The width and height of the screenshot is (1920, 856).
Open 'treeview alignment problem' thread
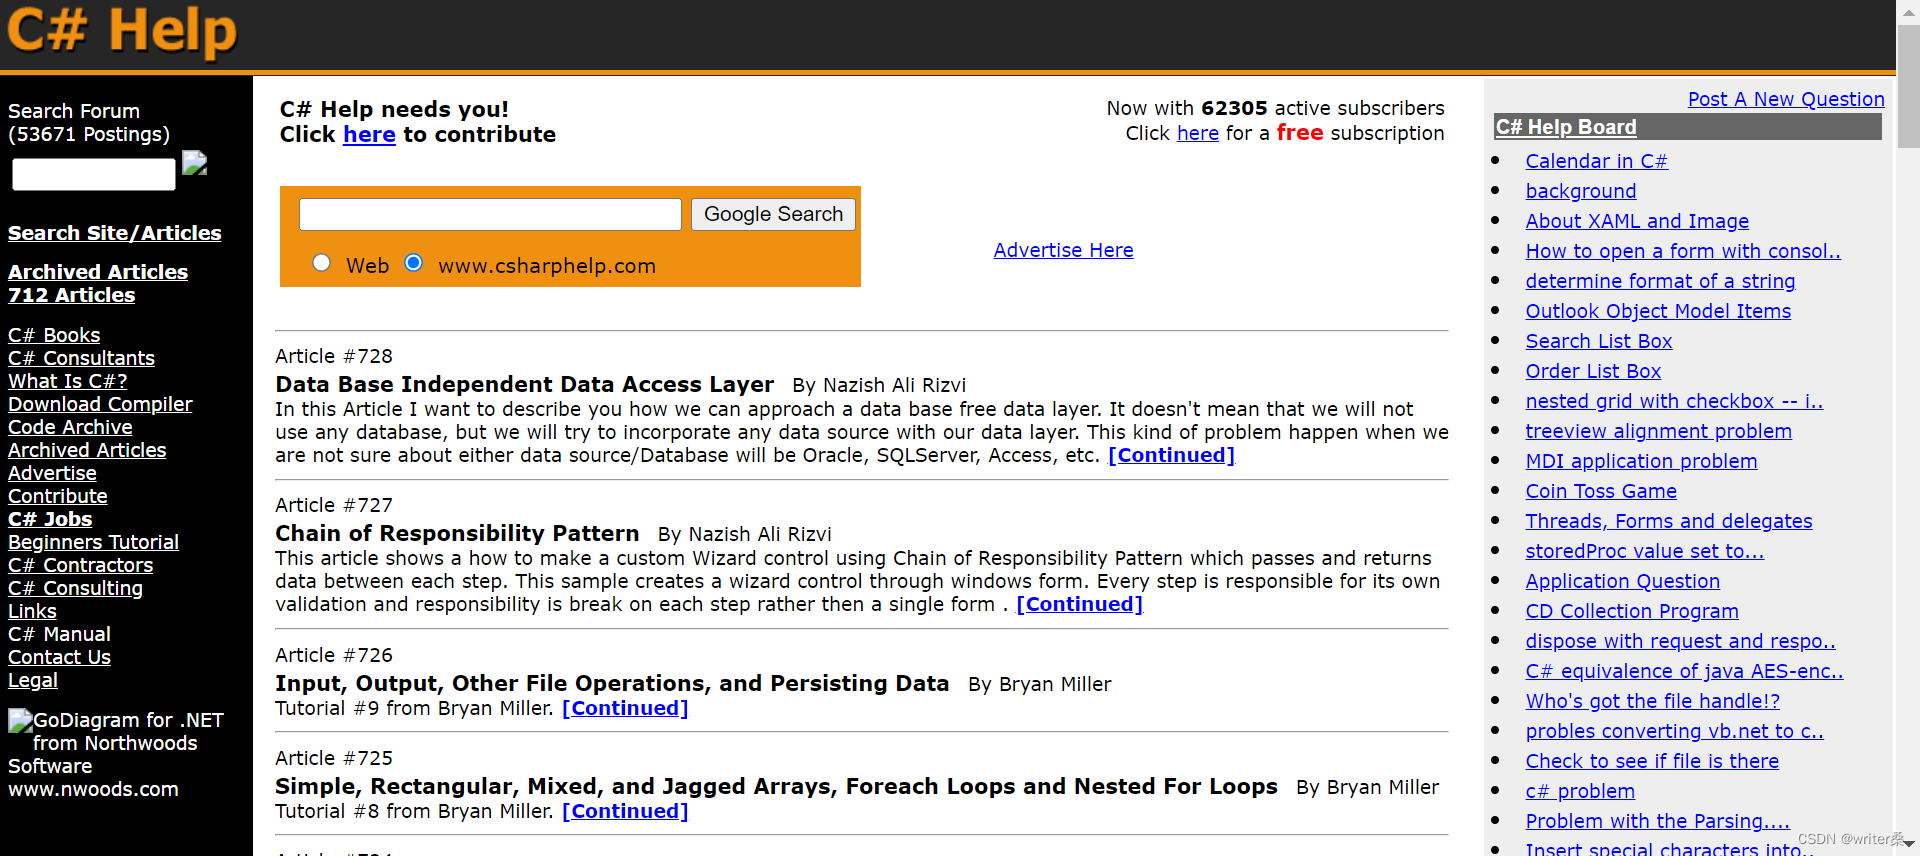coord(1659,431)
